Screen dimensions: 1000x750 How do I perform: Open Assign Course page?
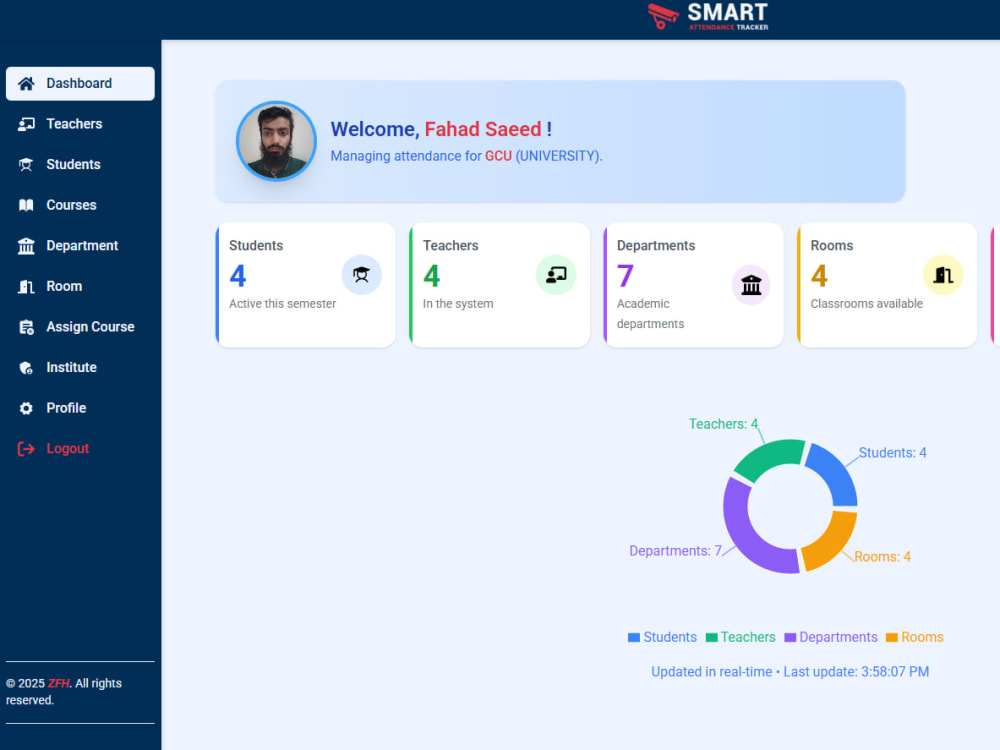[80, 327]
